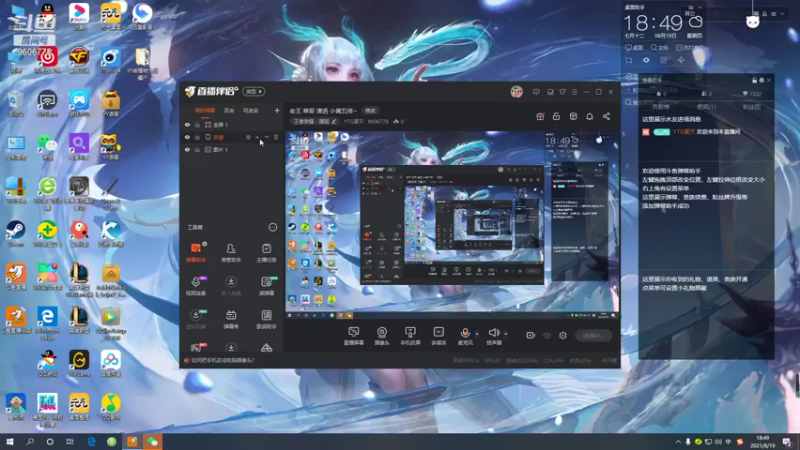800x450 pixels.
Task: Toggle visibility eye of 手游 source
Action: click(187, 137)
